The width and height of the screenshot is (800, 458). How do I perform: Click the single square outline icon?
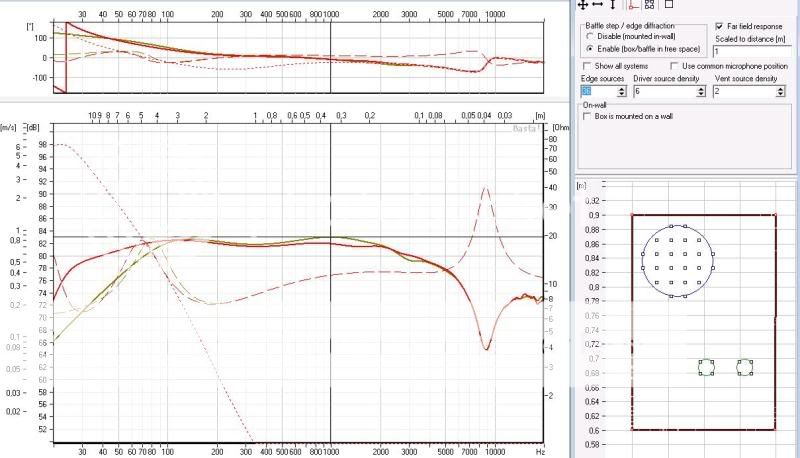(x=668, y=5)
